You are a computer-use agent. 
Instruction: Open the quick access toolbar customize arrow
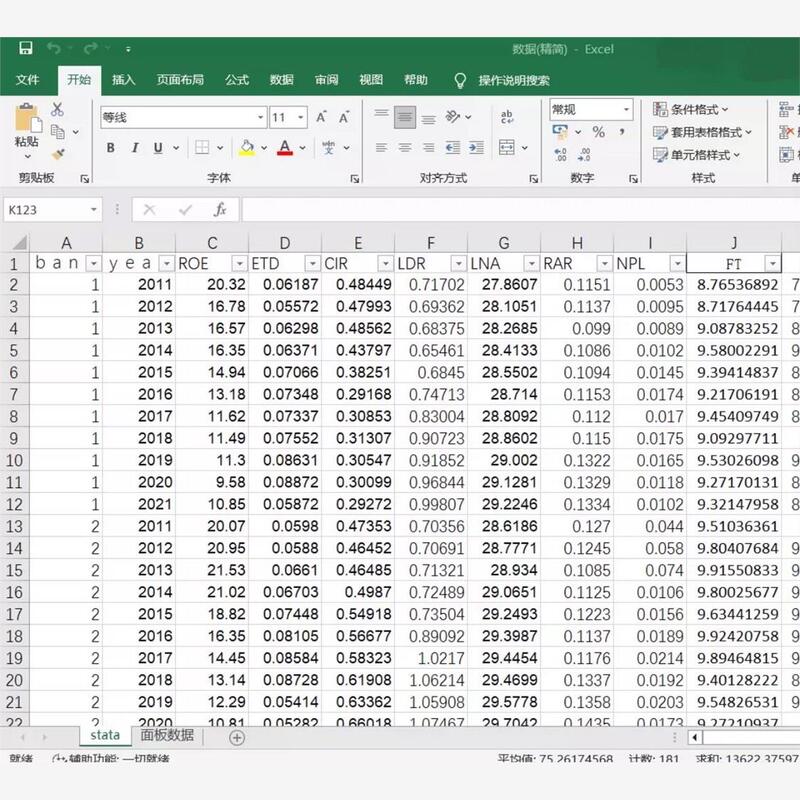[x=128, y=49]
